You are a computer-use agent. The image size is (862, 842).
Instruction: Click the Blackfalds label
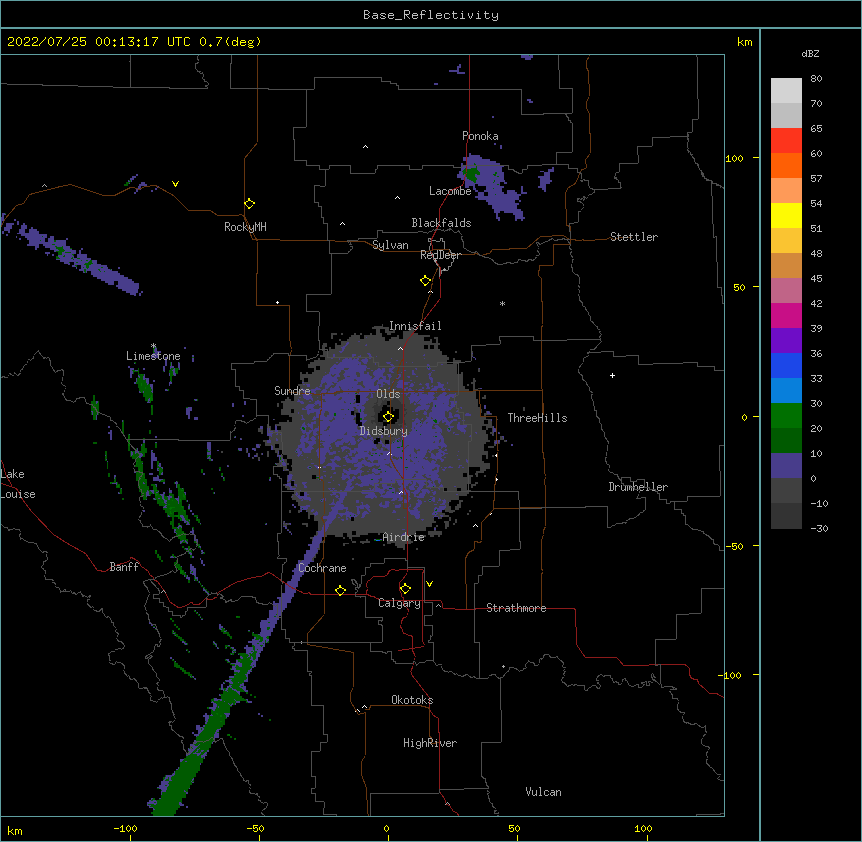point(441,223)
